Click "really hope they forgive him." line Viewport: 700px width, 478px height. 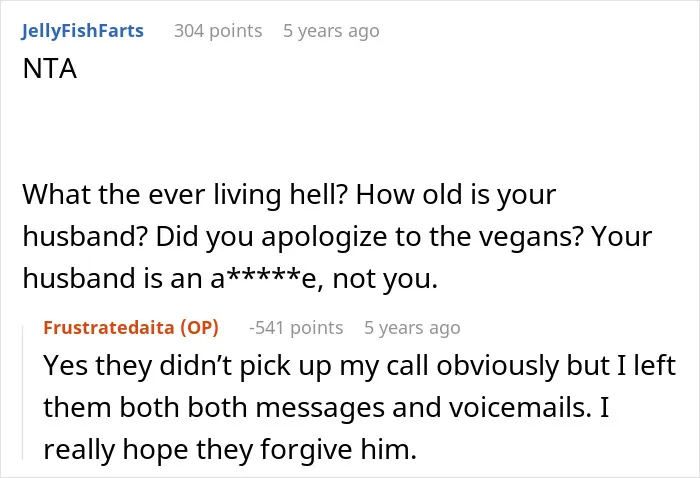[230, 450]
